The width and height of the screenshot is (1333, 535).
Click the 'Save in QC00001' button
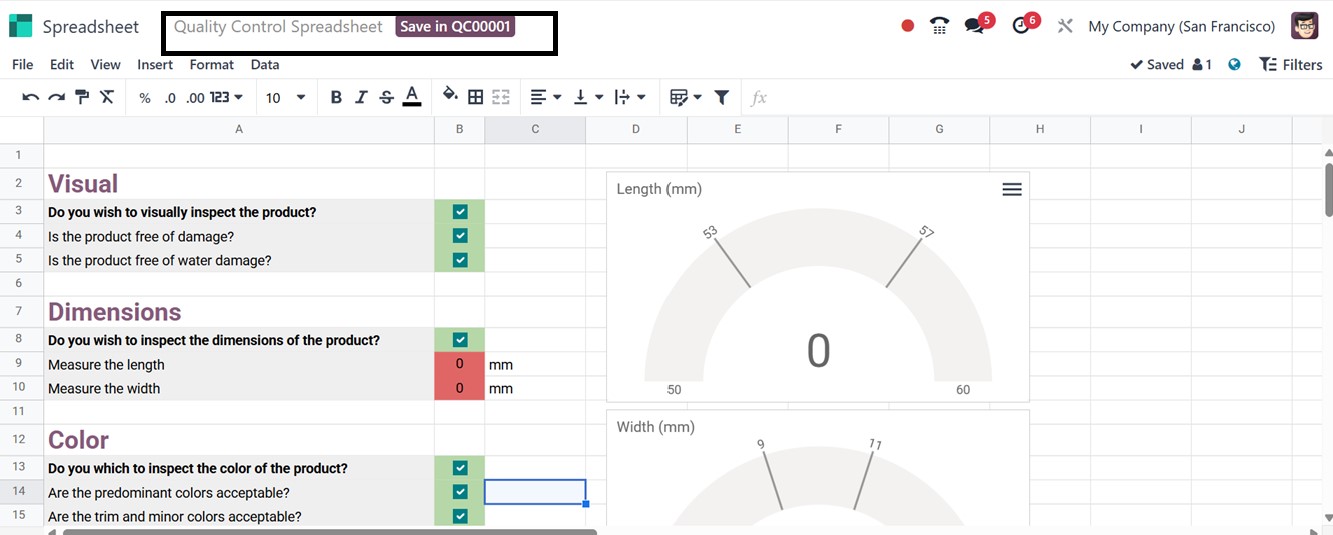[455, 27]
